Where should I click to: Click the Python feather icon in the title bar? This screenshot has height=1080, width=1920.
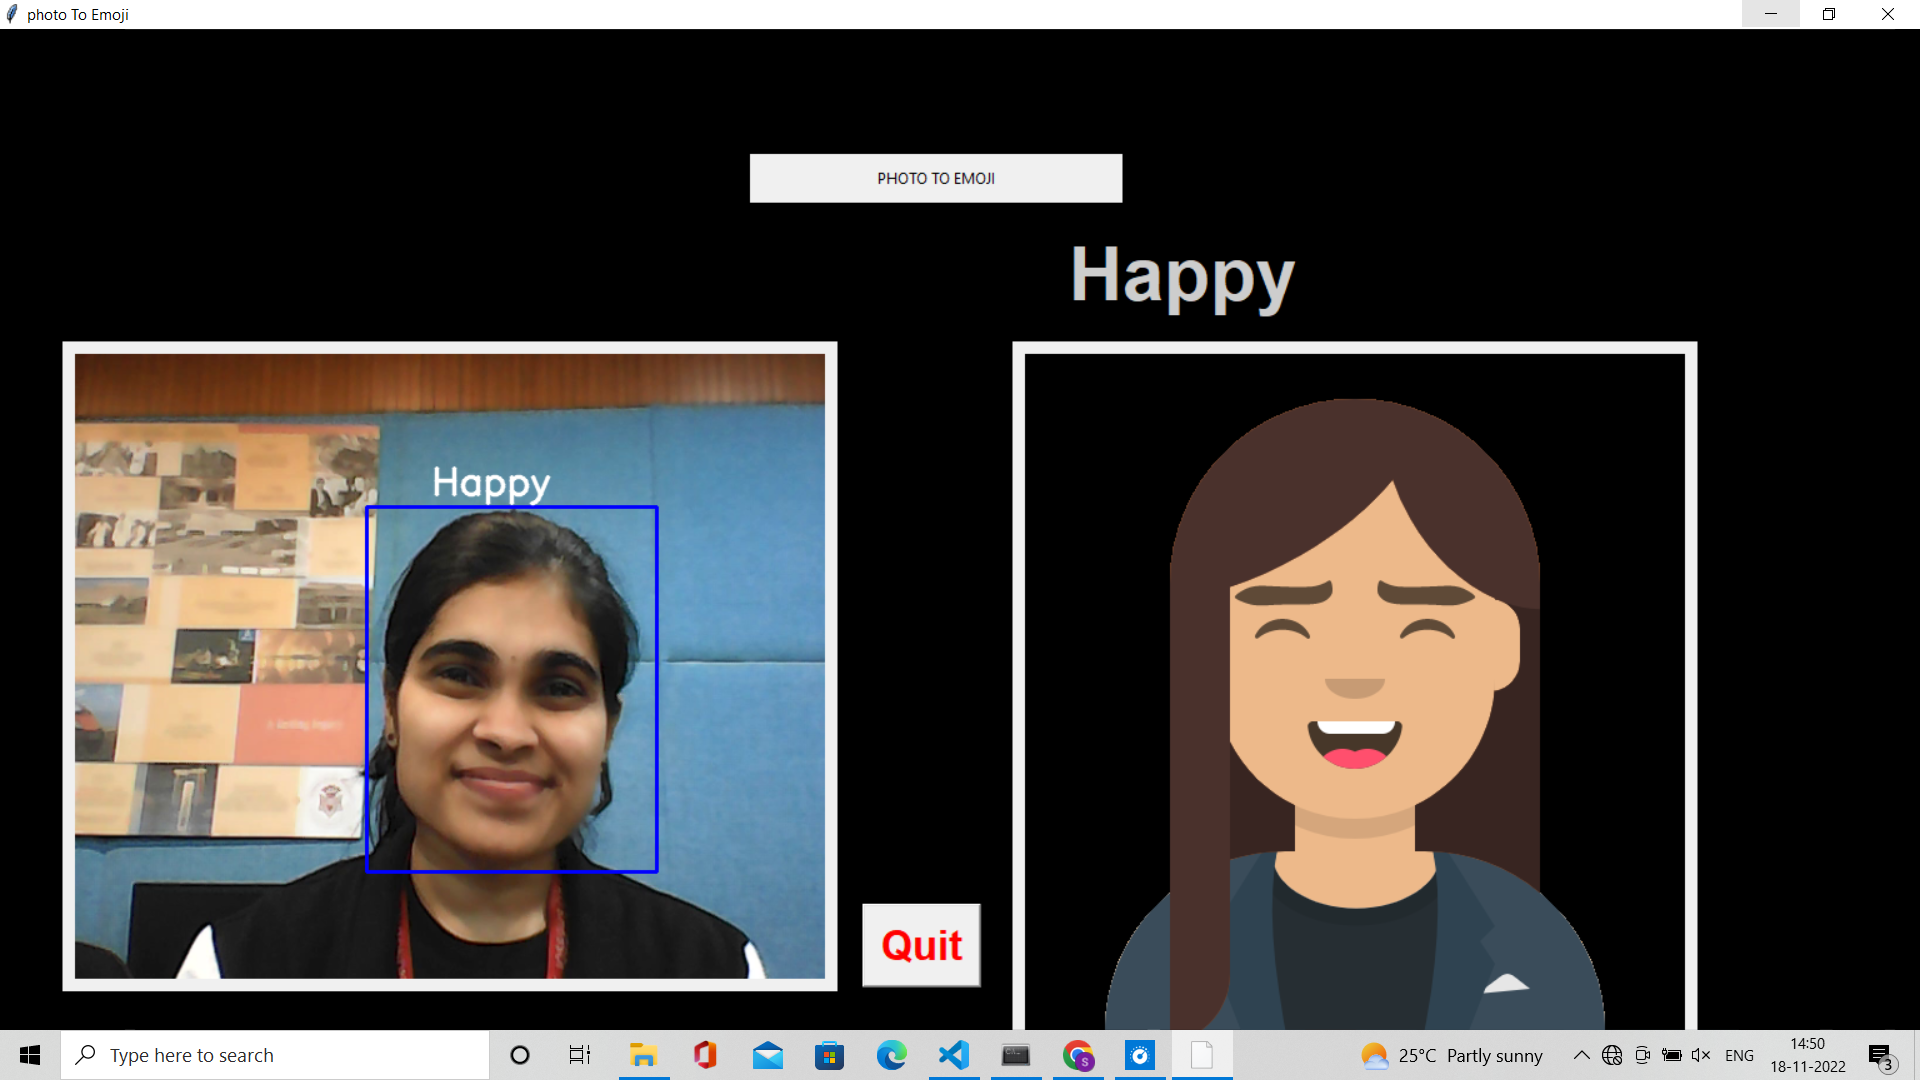[x=11, y=14]
